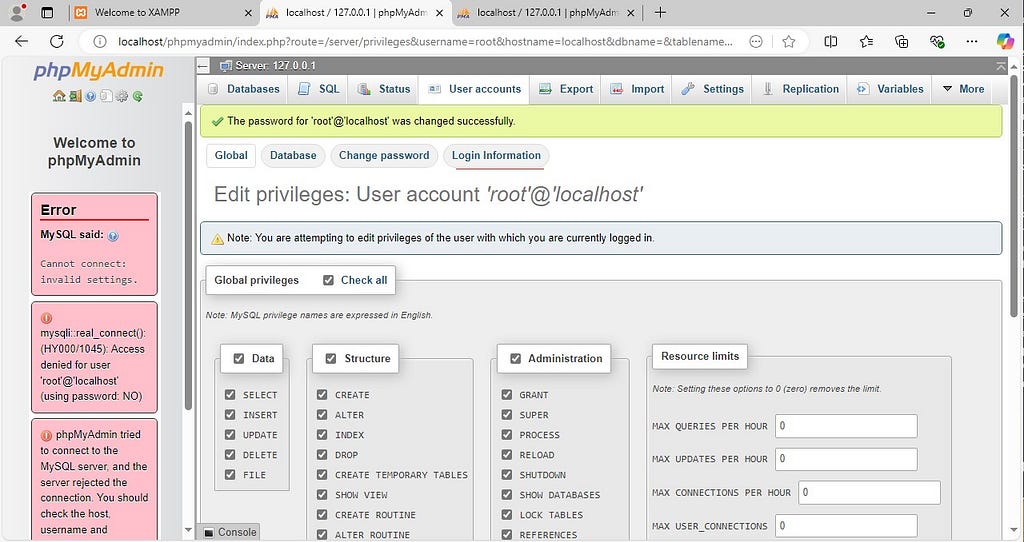
Task: Go back with browser arrow
Action: 22,42
